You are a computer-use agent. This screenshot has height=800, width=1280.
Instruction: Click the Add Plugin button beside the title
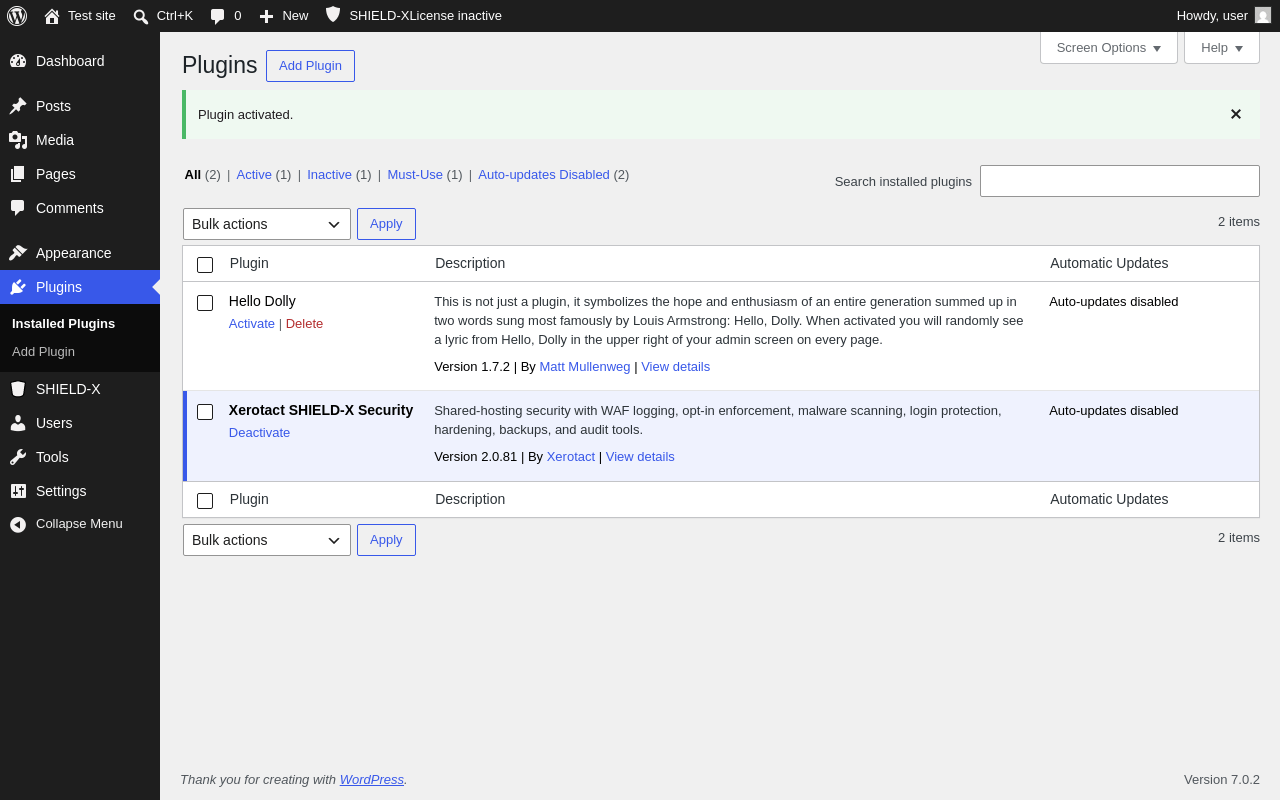click(x=310, y=66)
